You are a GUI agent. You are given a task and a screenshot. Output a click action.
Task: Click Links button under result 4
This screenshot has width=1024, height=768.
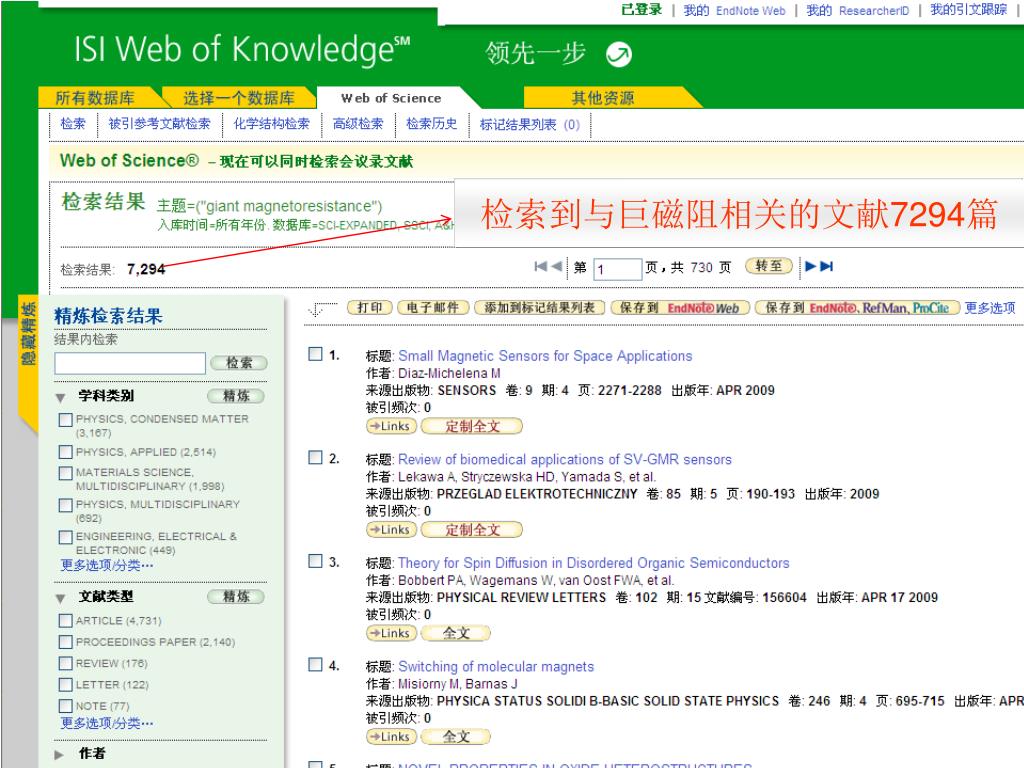pyautogui.click(x=391, y=737)
